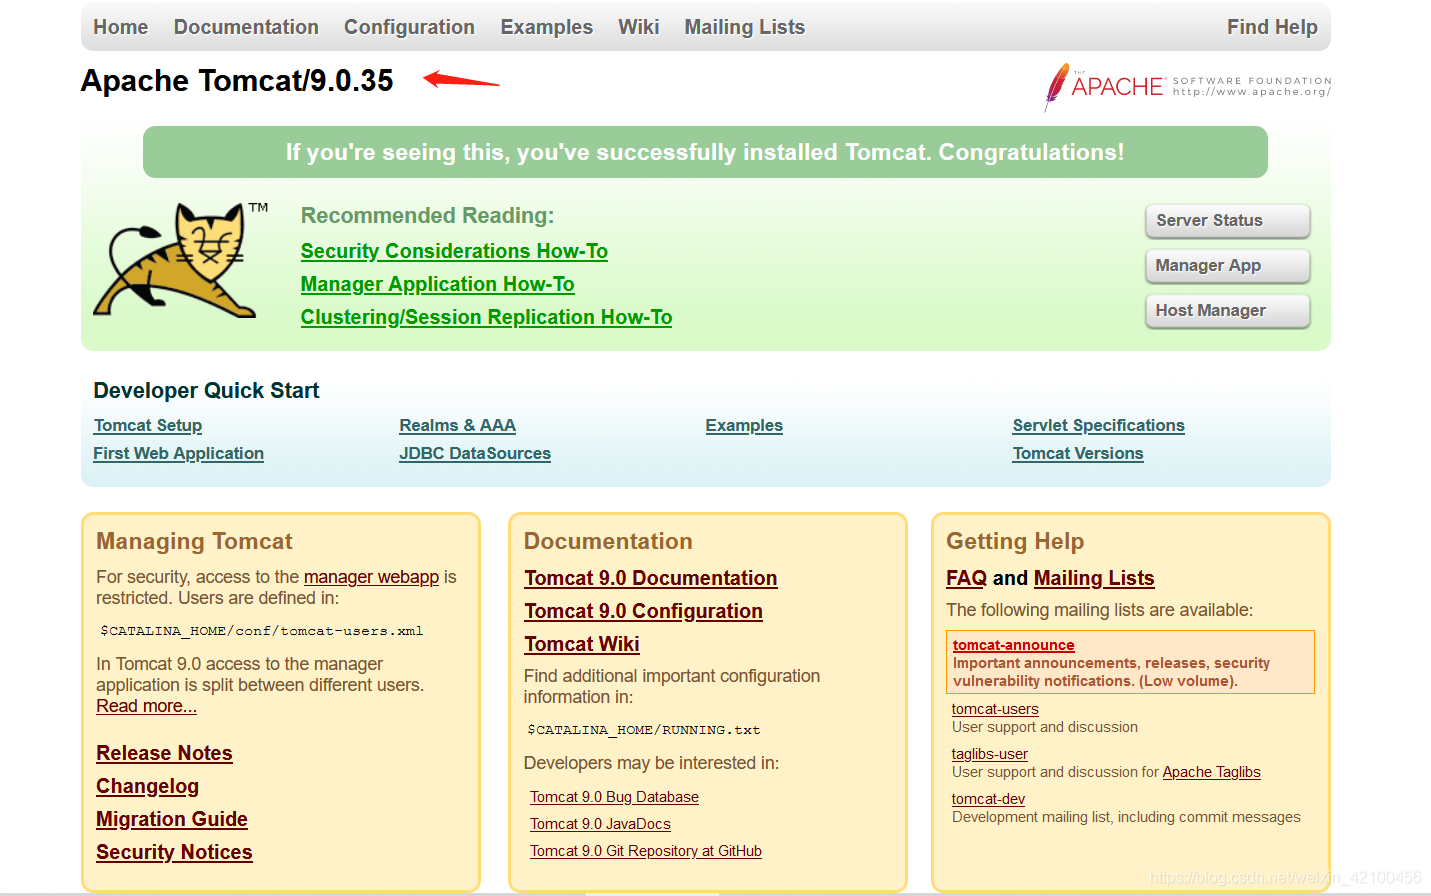Open Servlet Specifications link

click(1098, 425)
